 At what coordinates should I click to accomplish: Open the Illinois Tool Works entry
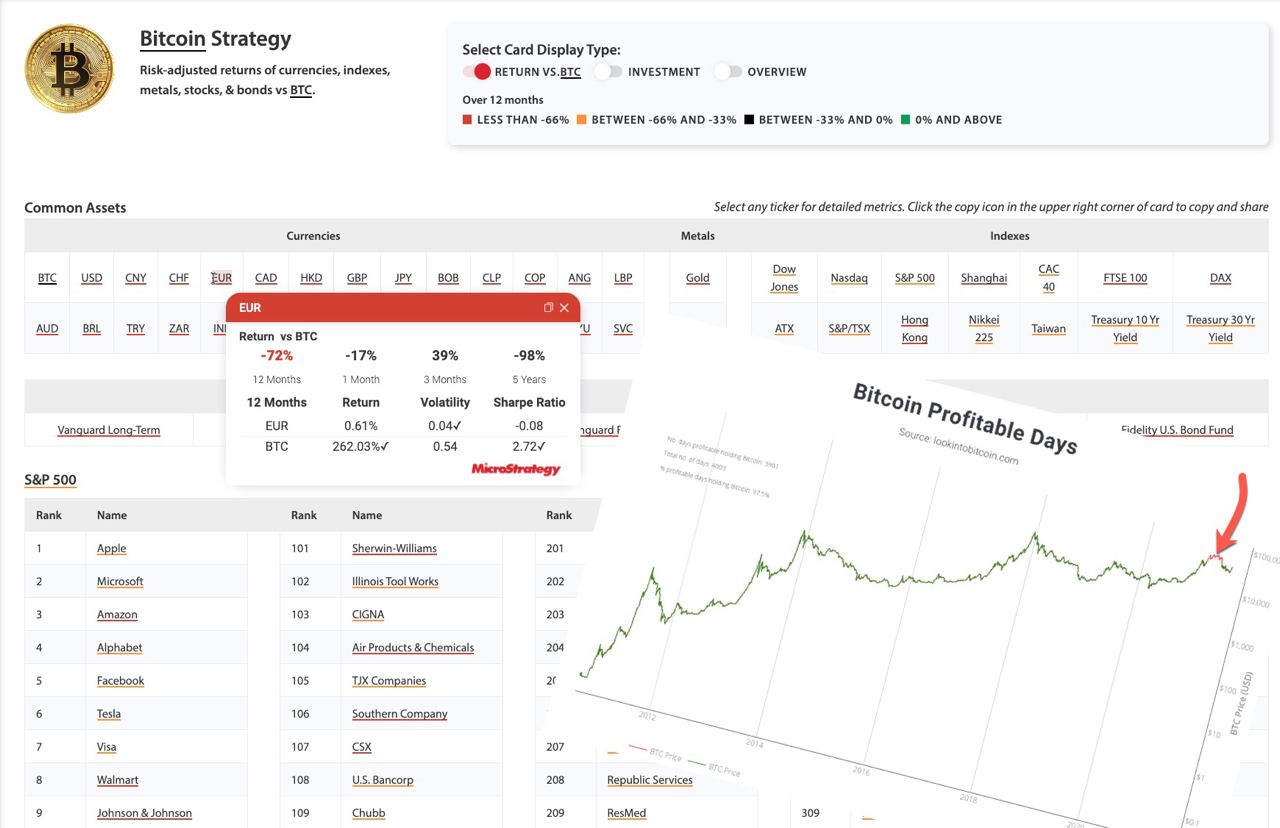point(395,581)
